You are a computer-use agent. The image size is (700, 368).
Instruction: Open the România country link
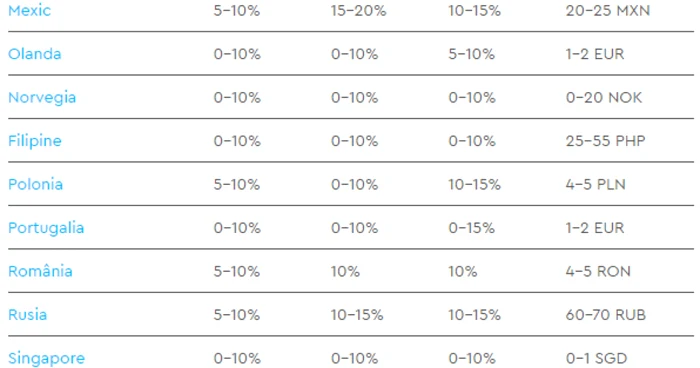40,271
